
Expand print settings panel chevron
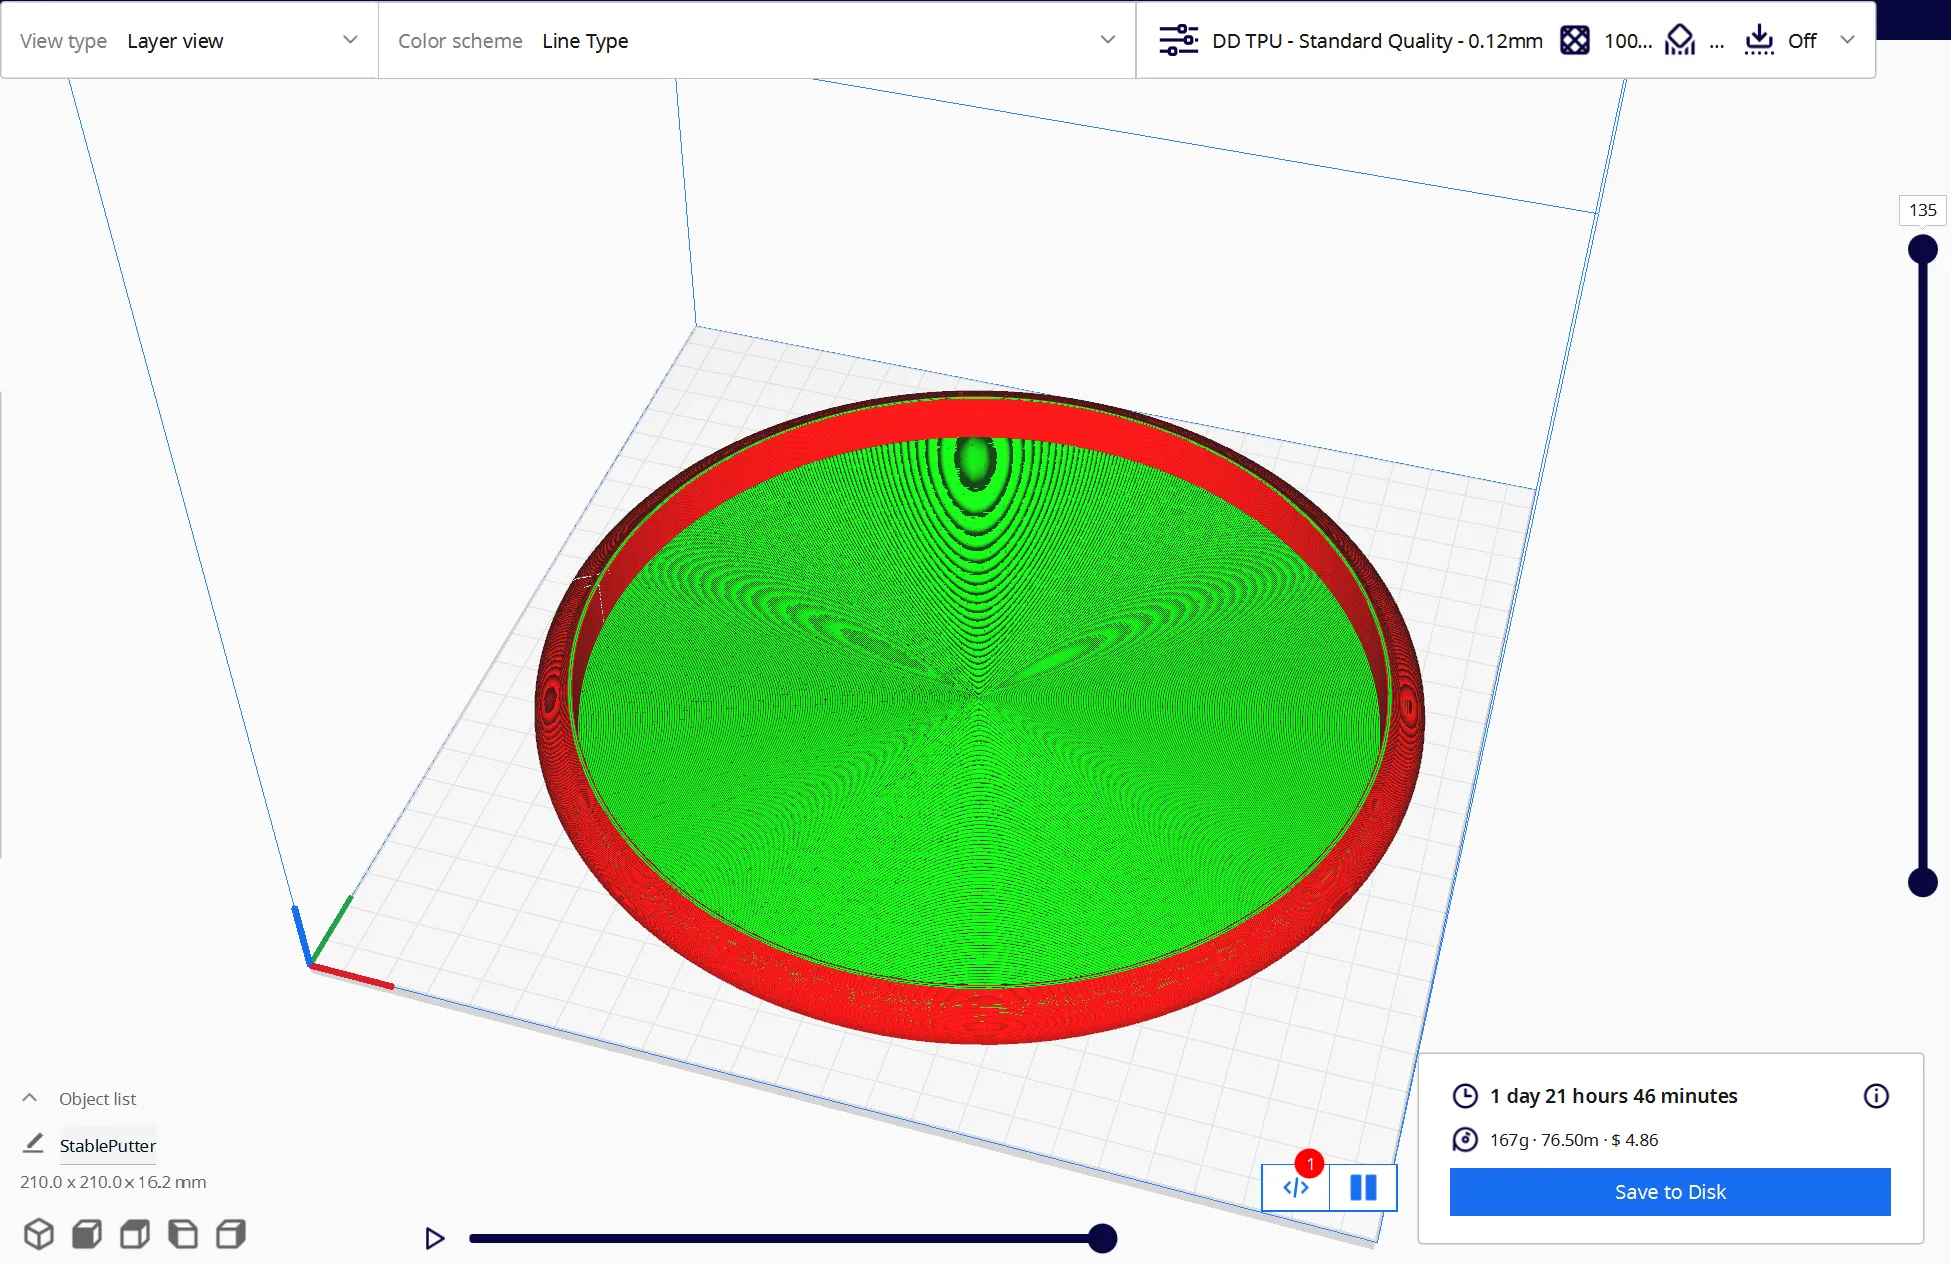click(1847, 41)
